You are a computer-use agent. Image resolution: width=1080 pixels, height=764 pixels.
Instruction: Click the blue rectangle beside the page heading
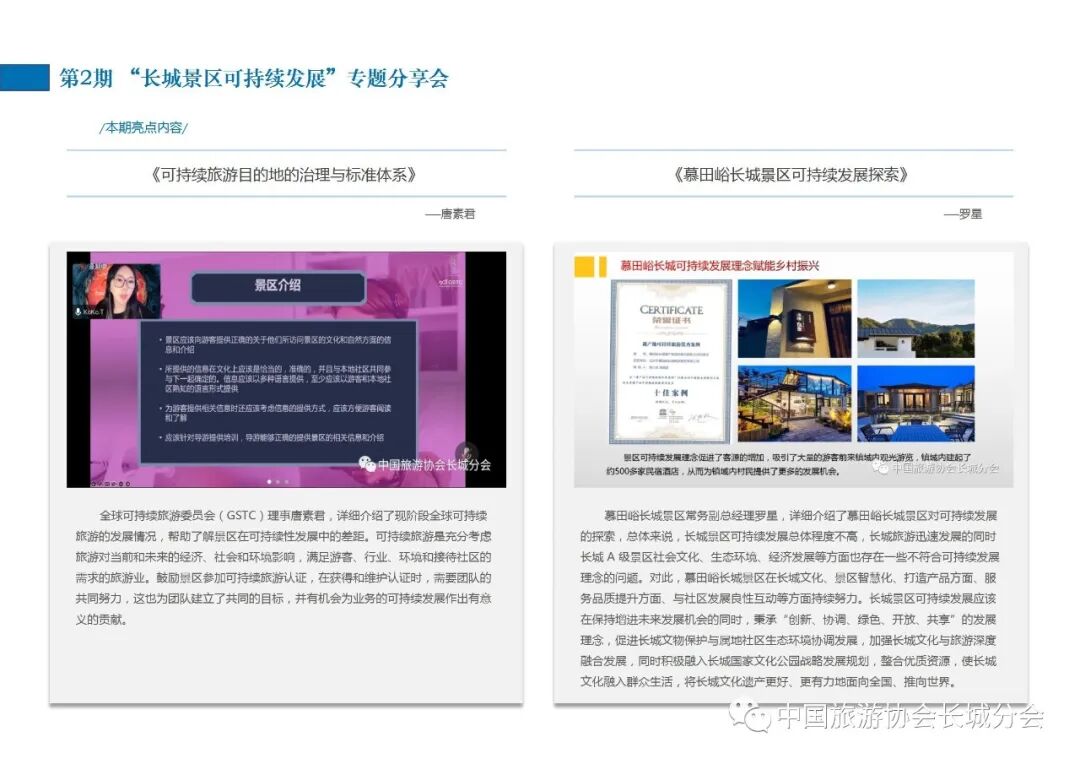25,78
